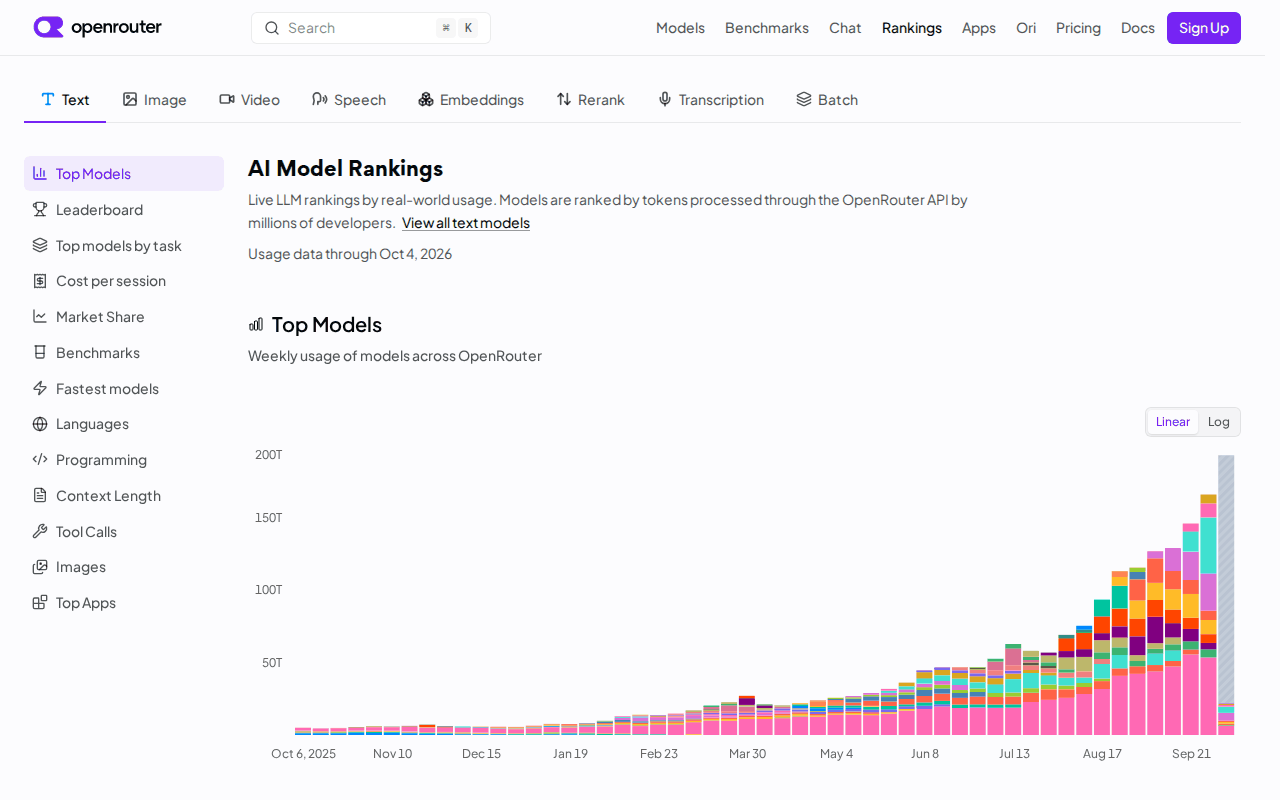Click the Fastest models lightning icon
Screen dimensions: 1280x800
tap(40, 388)
